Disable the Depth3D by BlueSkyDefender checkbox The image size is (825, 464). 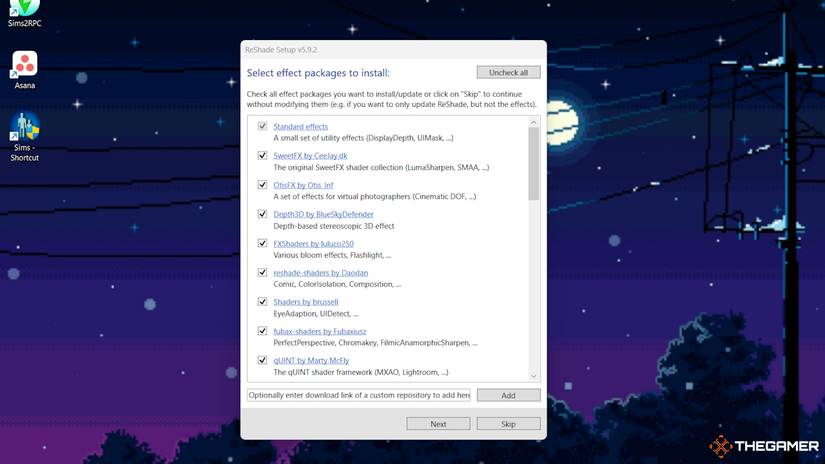click(x=262, y=214)
